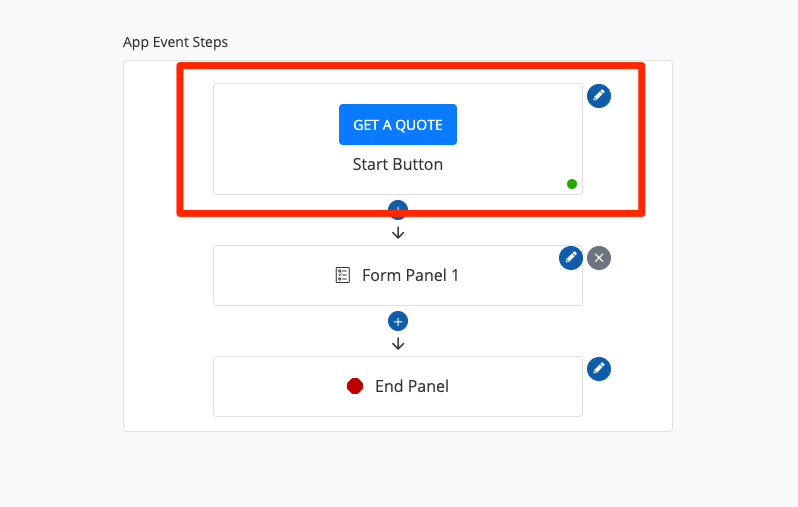This screenshot has height=507, width=798.
Task: Click the "Start Button" label text
Action: [398, 164]
